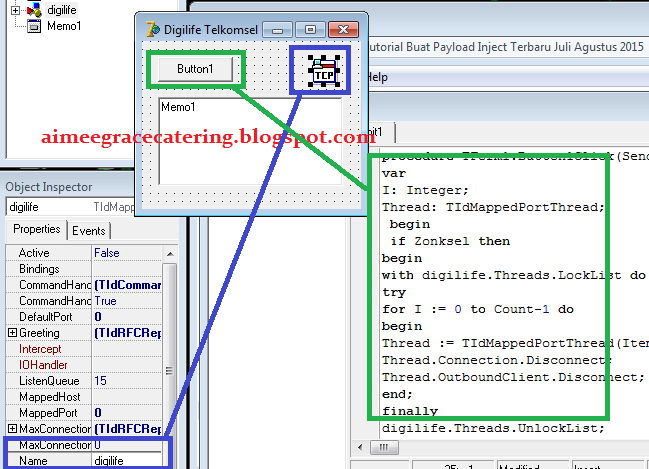Select the Active property value False
649x469 pixels.
pos(127,253)
